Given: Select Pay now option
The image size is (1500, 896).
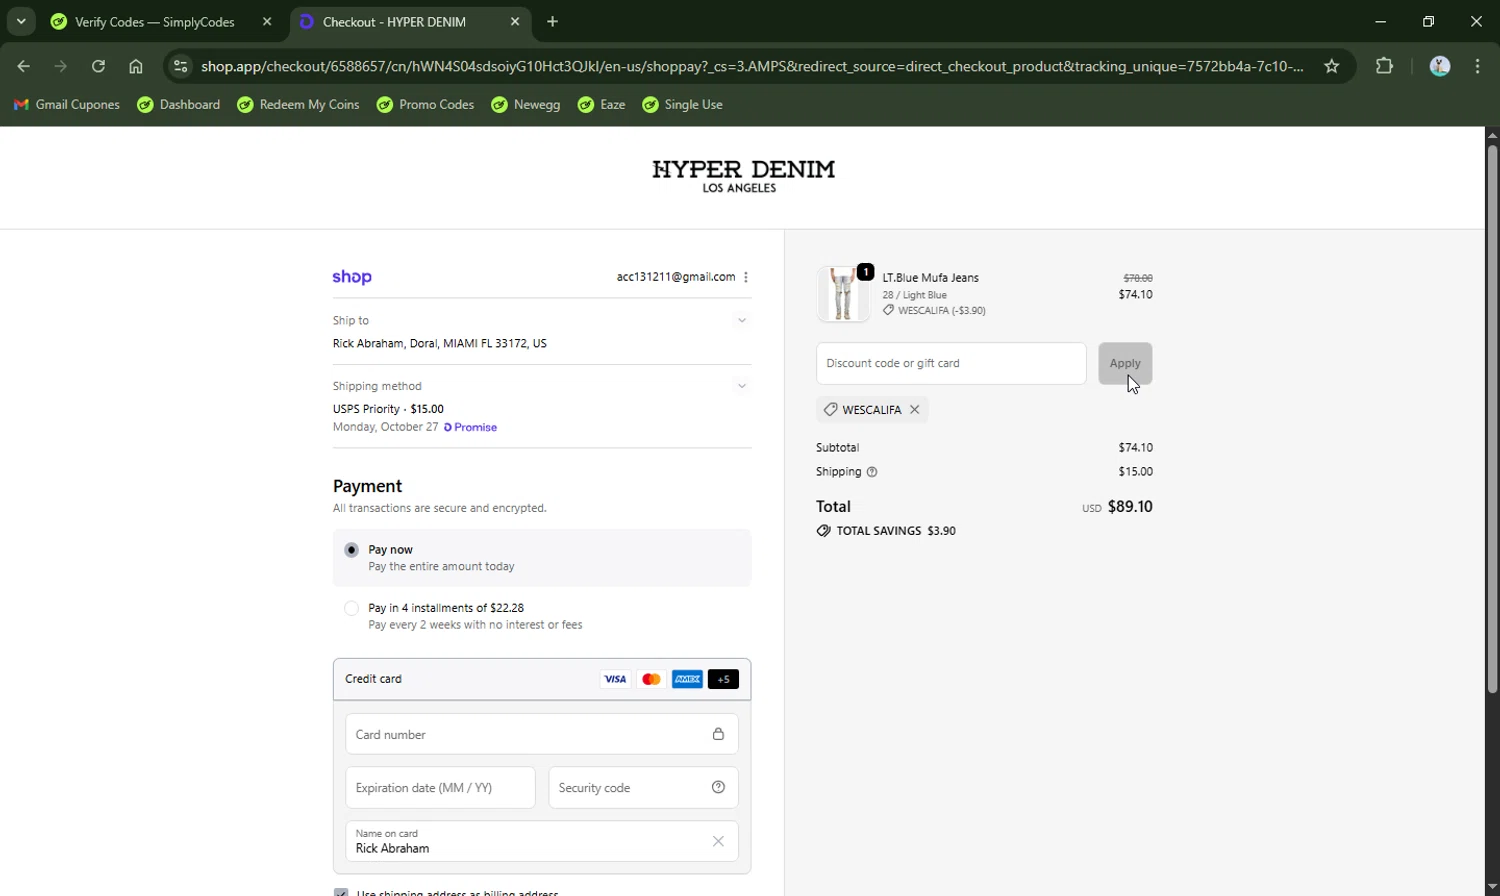Looking at the screenshot, I should pyautogui.click(x=351, y=550).
